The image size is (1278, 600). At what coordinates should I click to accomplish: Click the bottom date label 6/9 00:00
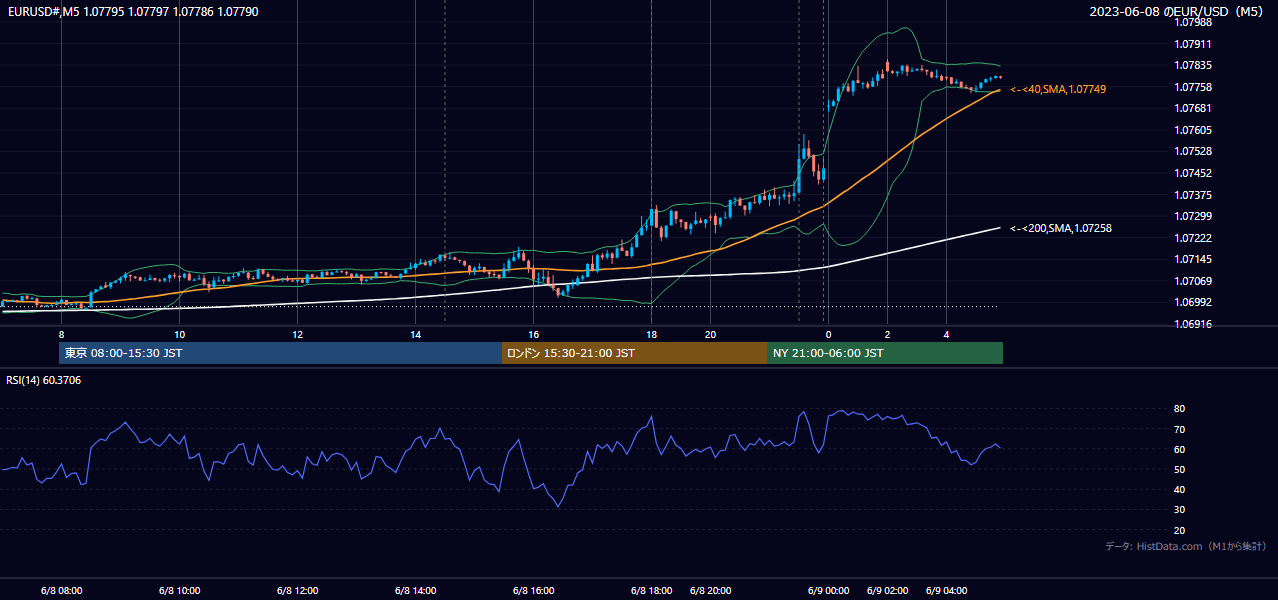click(x=828, y=591)
